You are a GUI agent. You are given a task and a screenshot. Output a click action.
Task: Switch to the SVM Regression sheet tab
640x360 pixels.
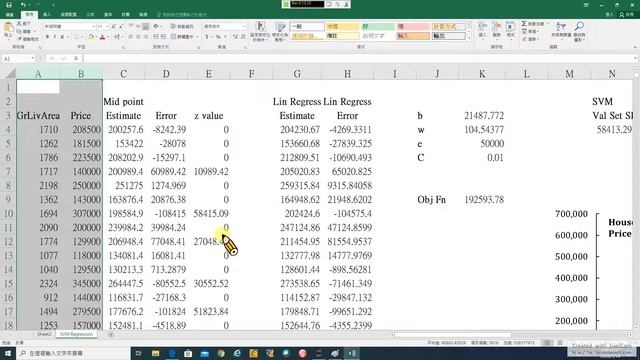76,334
